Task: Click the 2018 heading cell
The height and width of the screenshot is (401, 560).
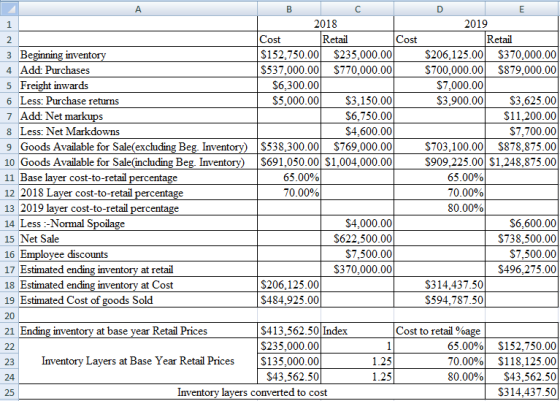Action: pos(325,24)
